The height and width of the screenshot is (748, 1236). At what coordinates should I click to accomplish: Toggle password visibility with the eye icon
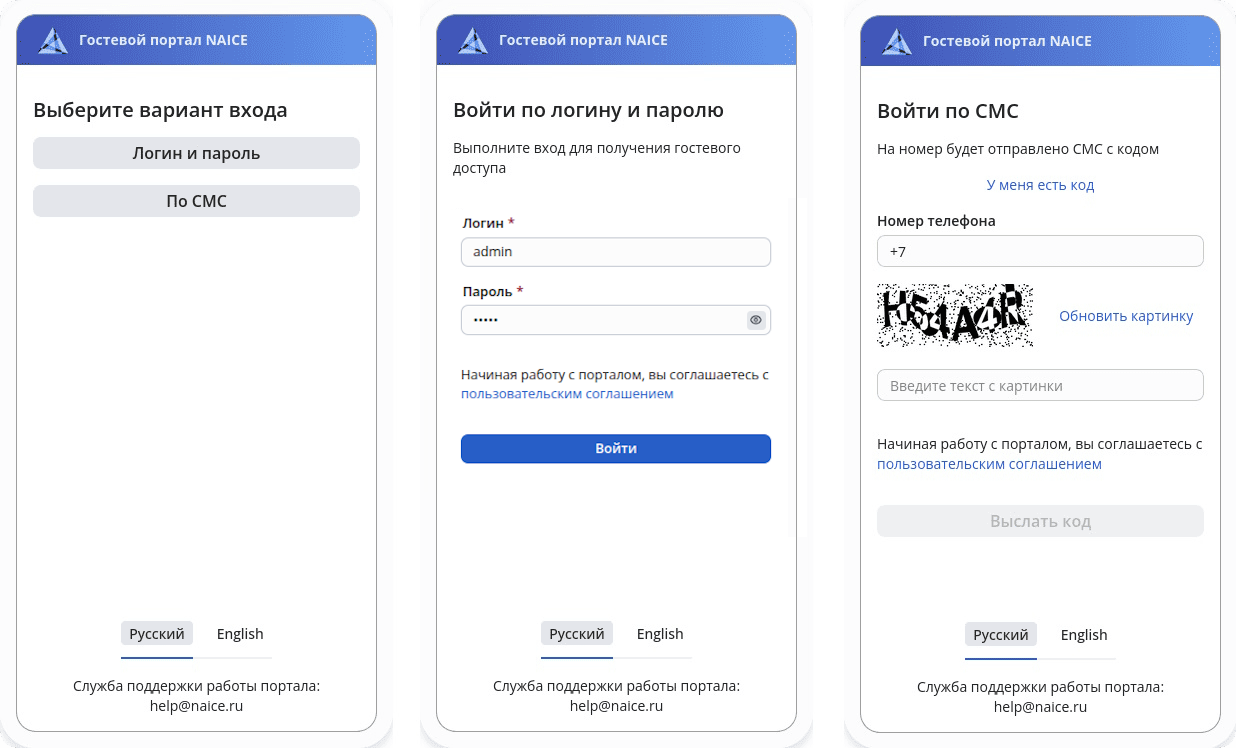(756, 320)
